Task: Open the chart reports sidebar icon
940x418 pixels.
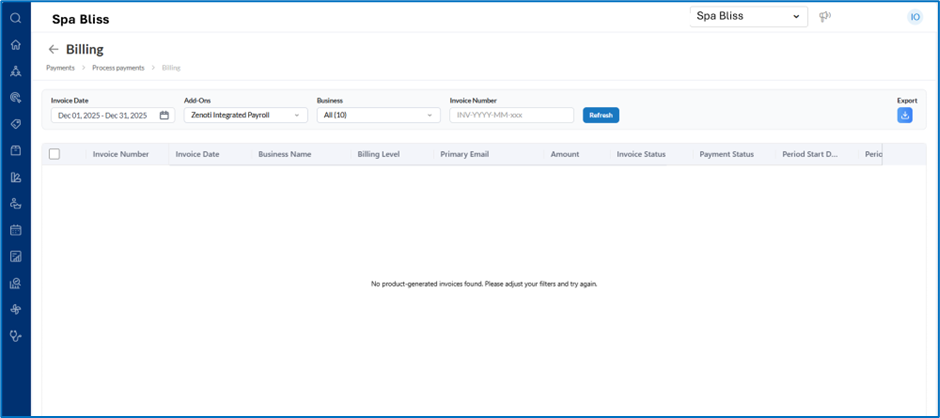Action: coord(16,257)
